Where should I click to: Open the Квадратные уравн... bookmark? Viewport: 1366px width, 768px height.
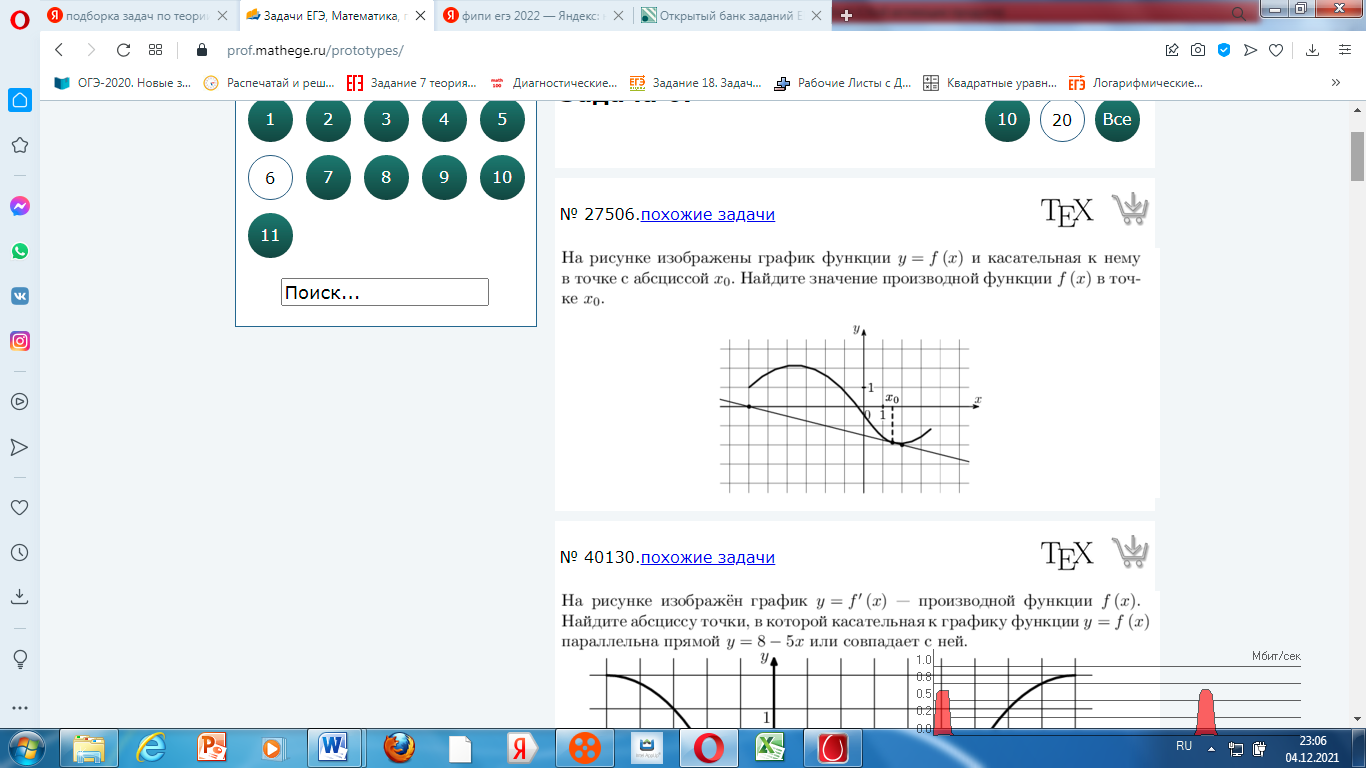(990, 83)
